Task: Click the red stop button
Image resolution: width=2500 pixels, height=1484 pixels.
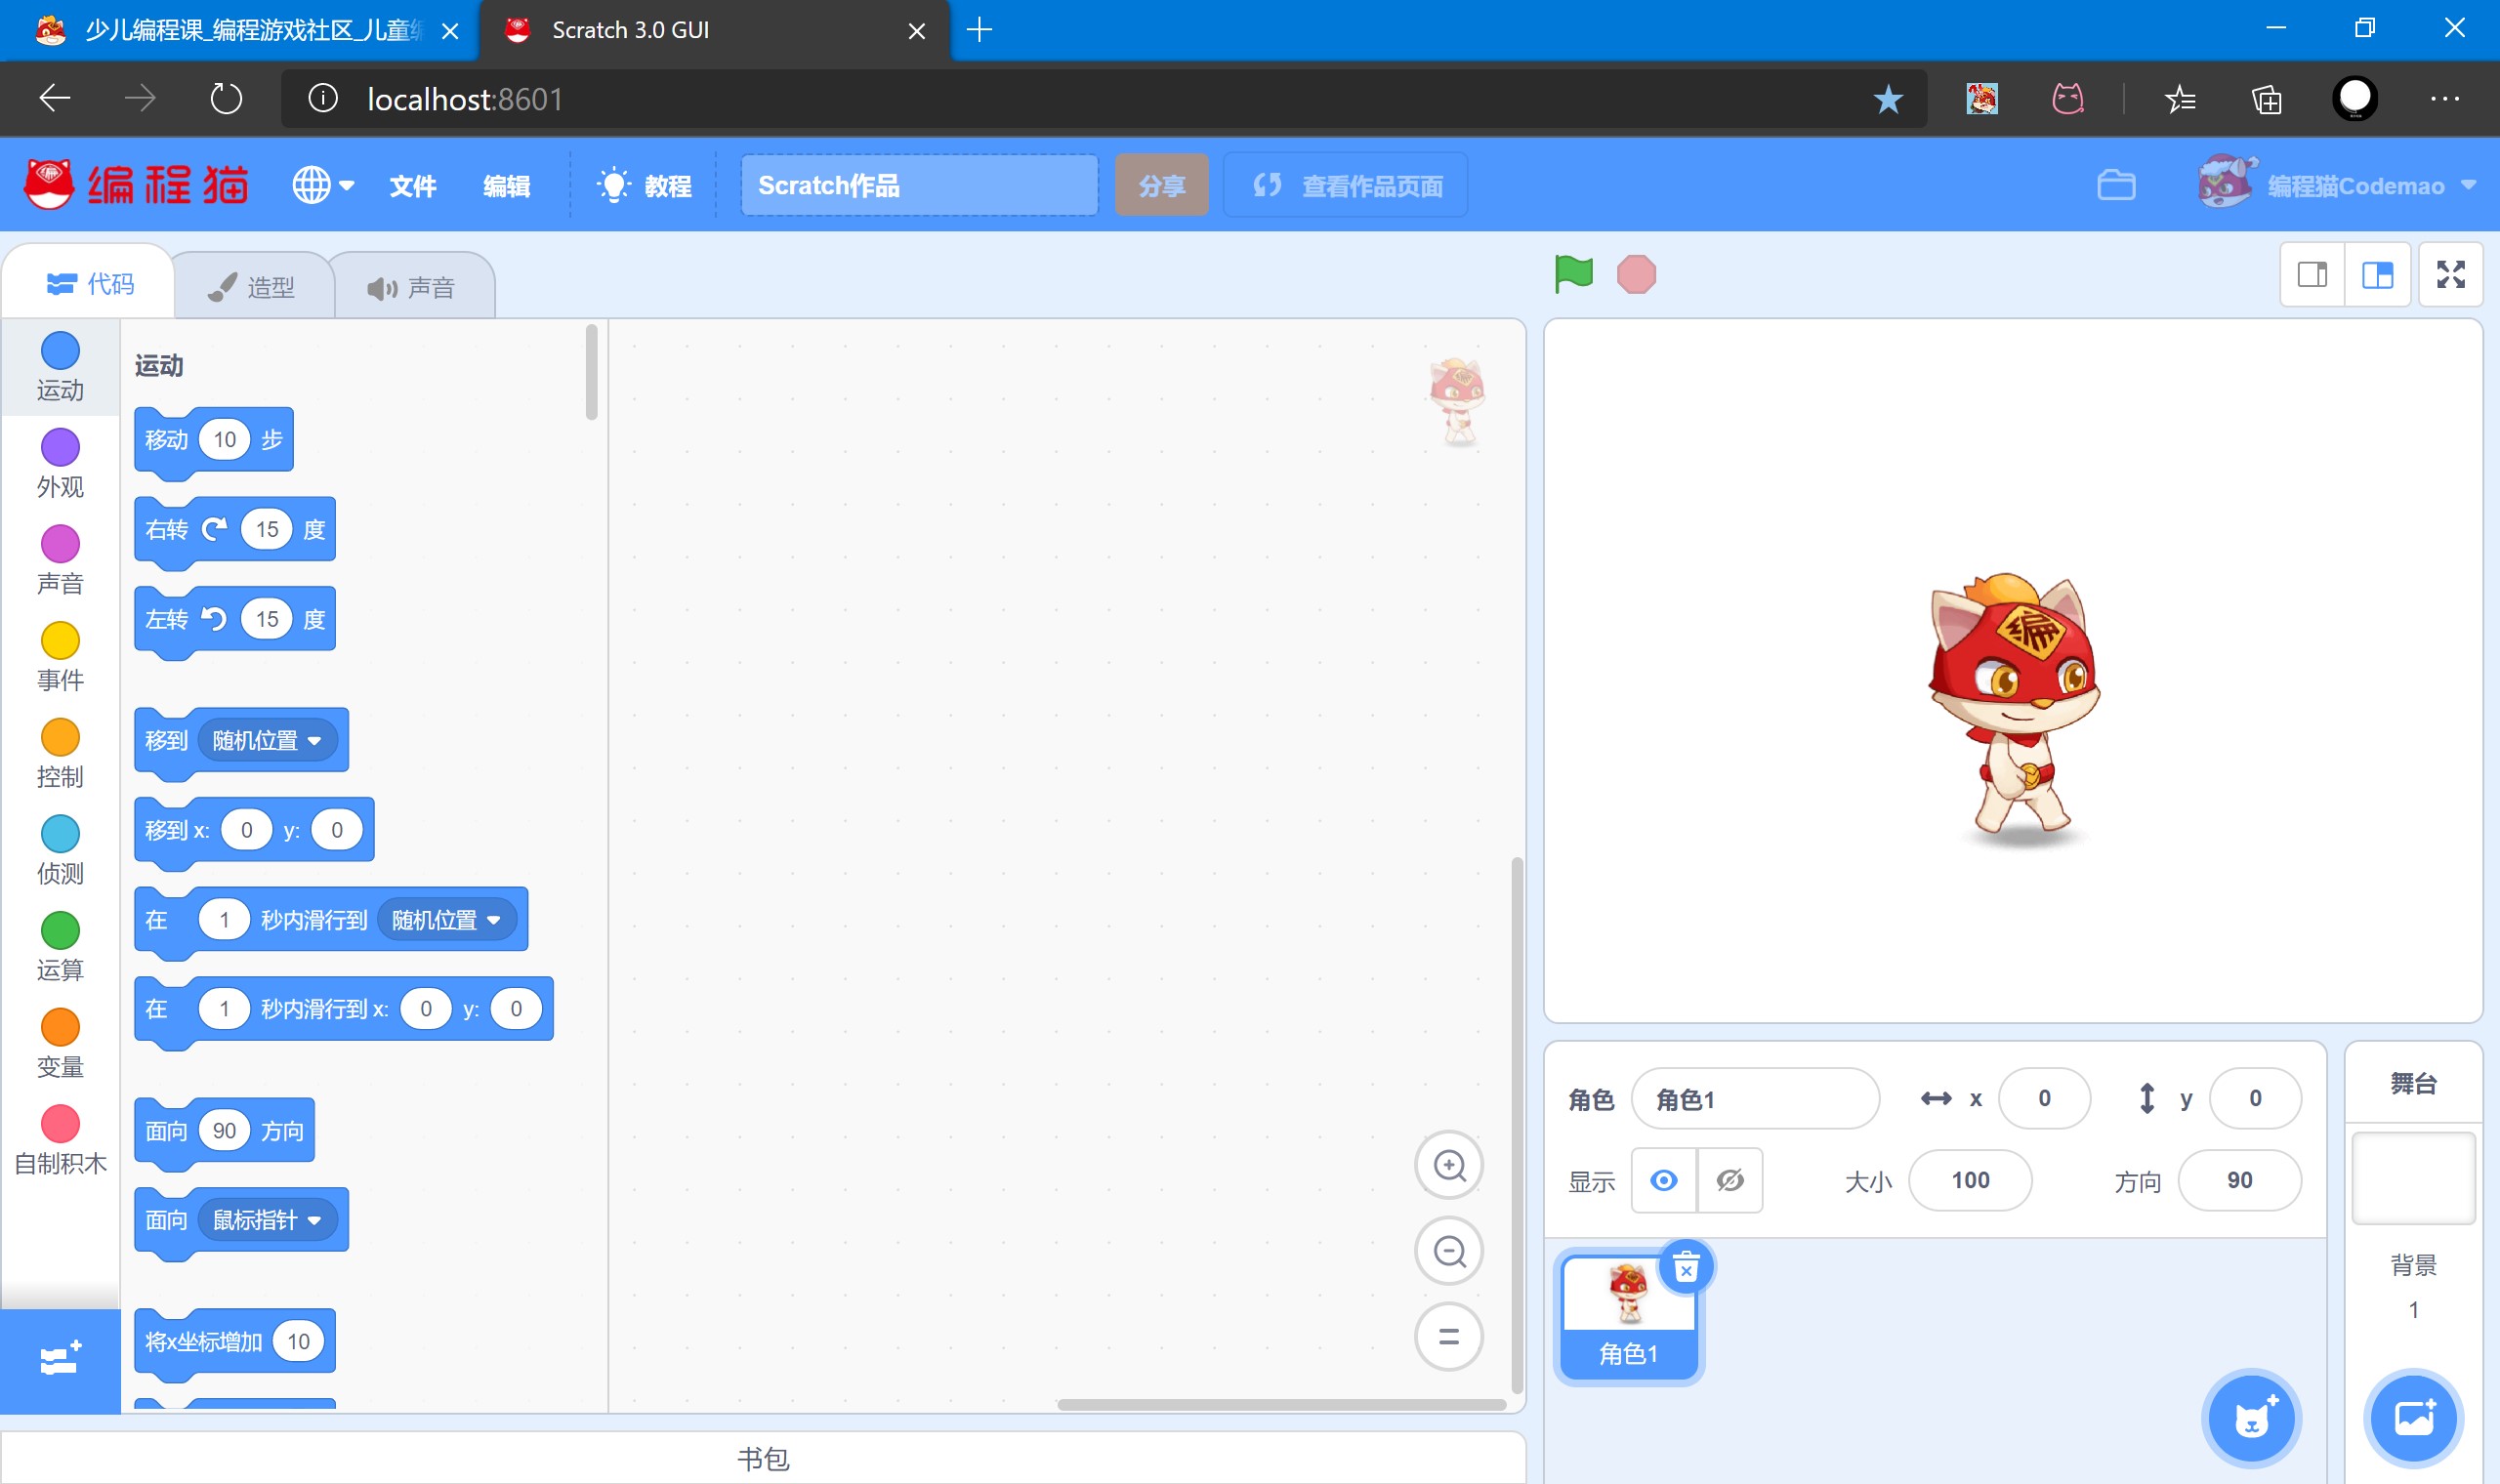Action: pos(1636,274)
